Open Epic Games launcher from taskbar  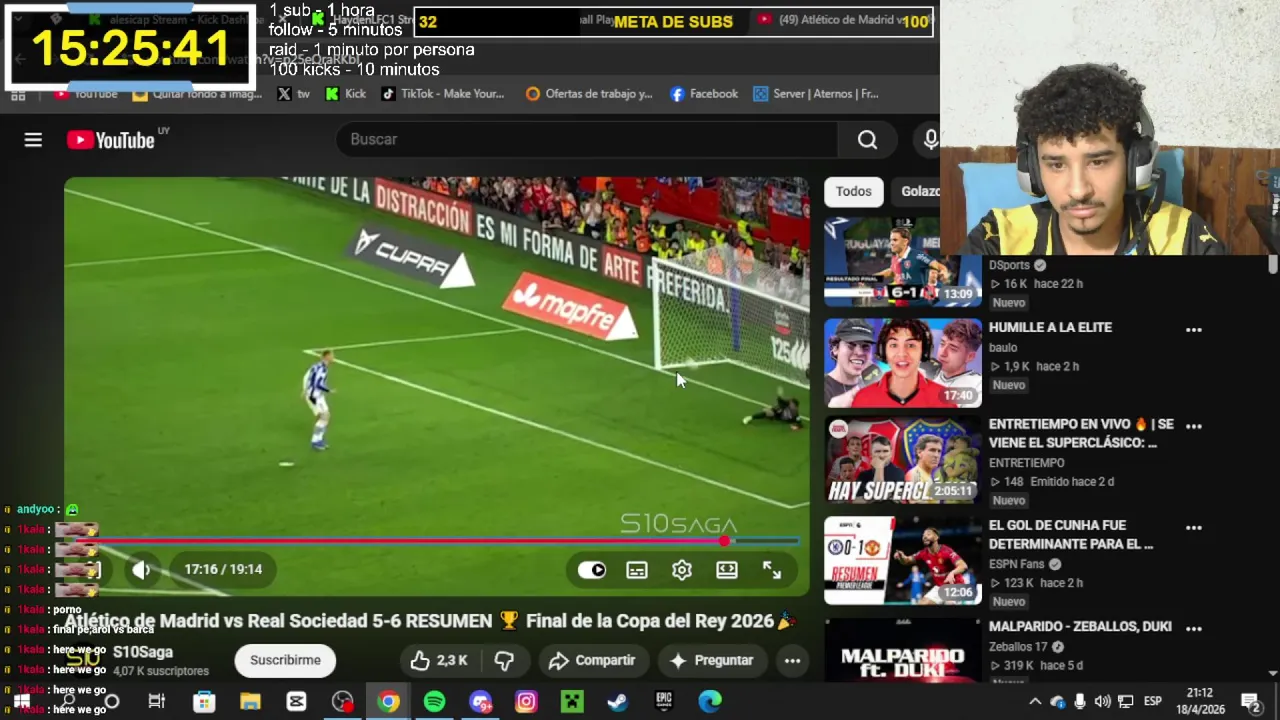click(664, 702)
